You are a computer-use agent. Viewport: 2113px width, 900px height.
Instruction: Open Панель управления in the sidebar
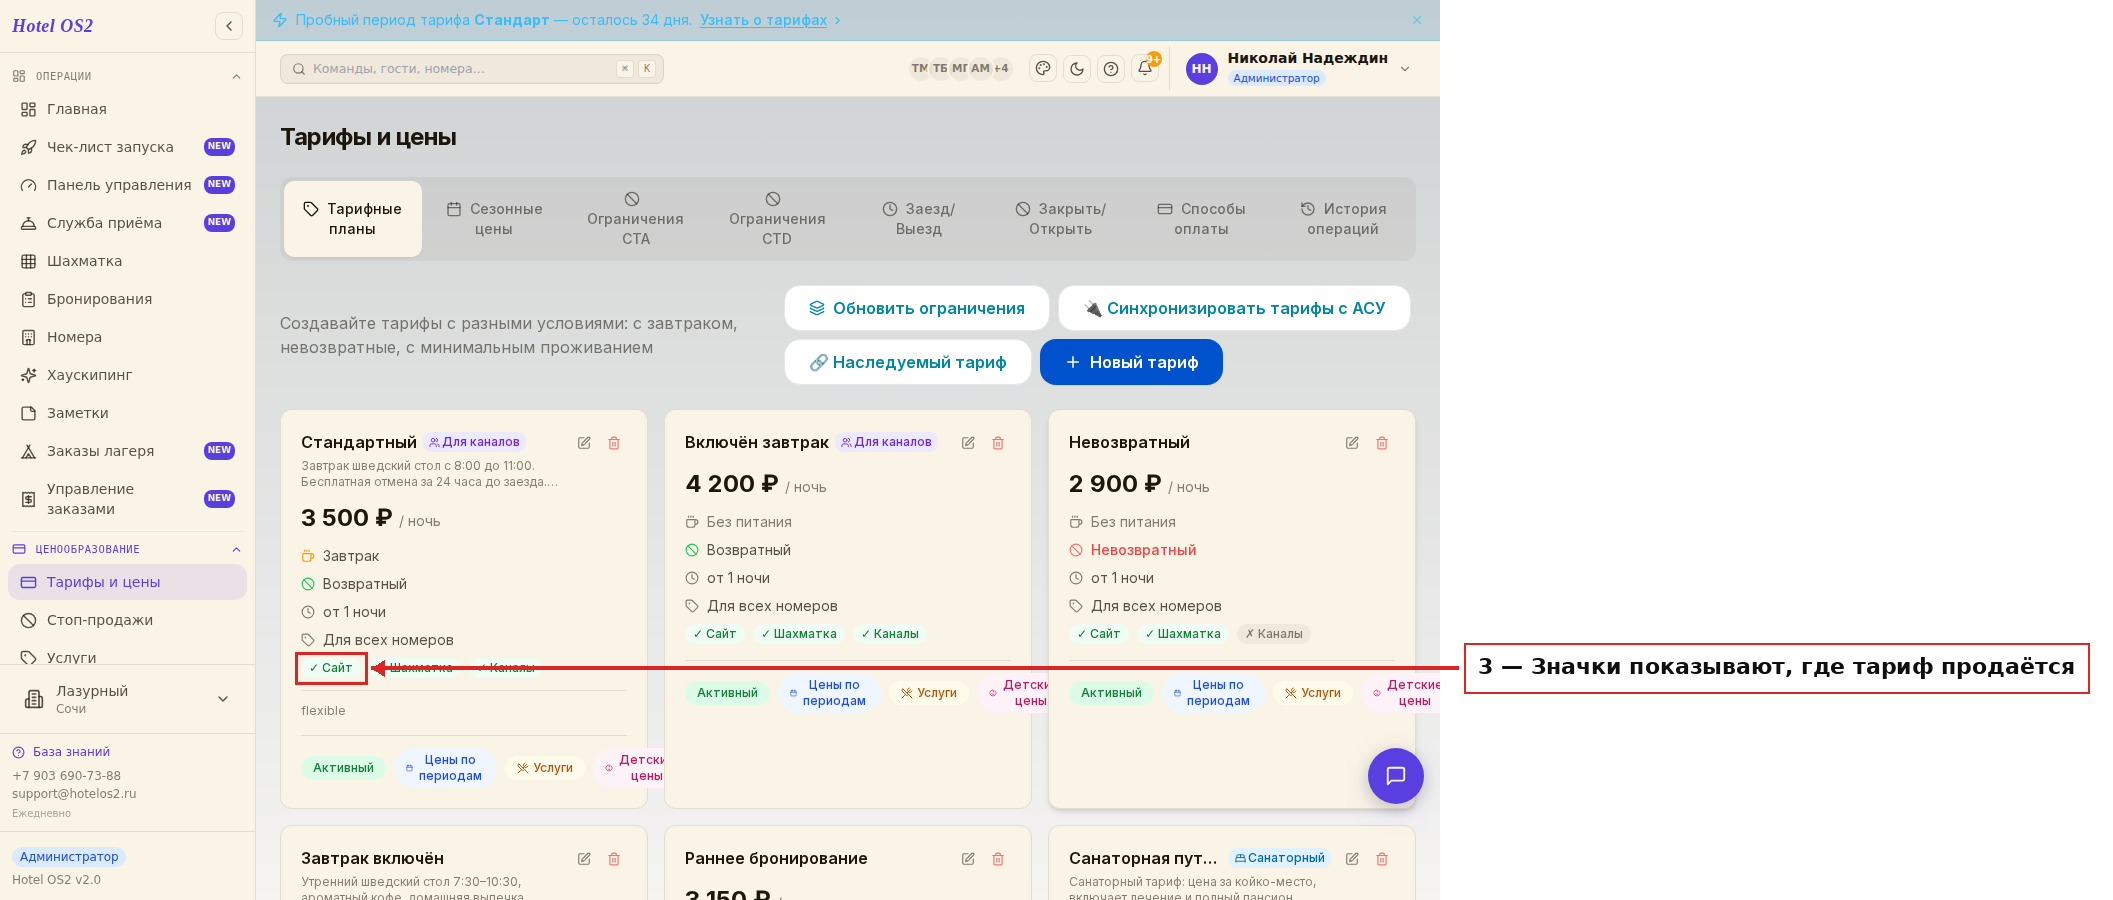(x=127, y=185)
